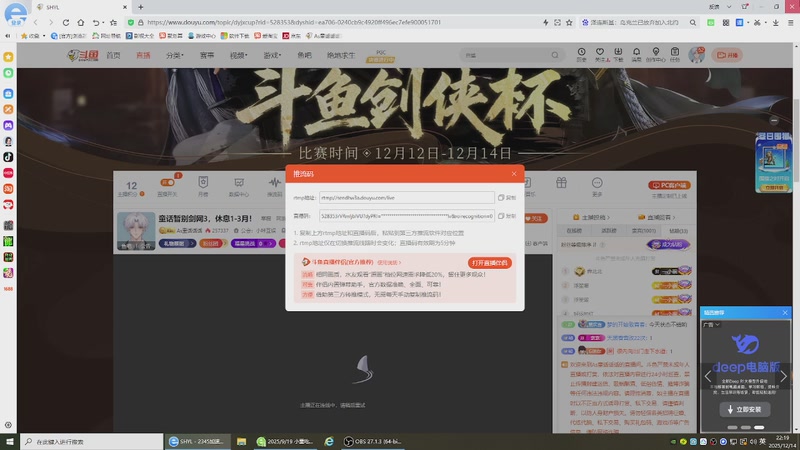Screen dimensions: 800x450
Task: Click the streamer avatar thumbnail
Action: point(136,231)
